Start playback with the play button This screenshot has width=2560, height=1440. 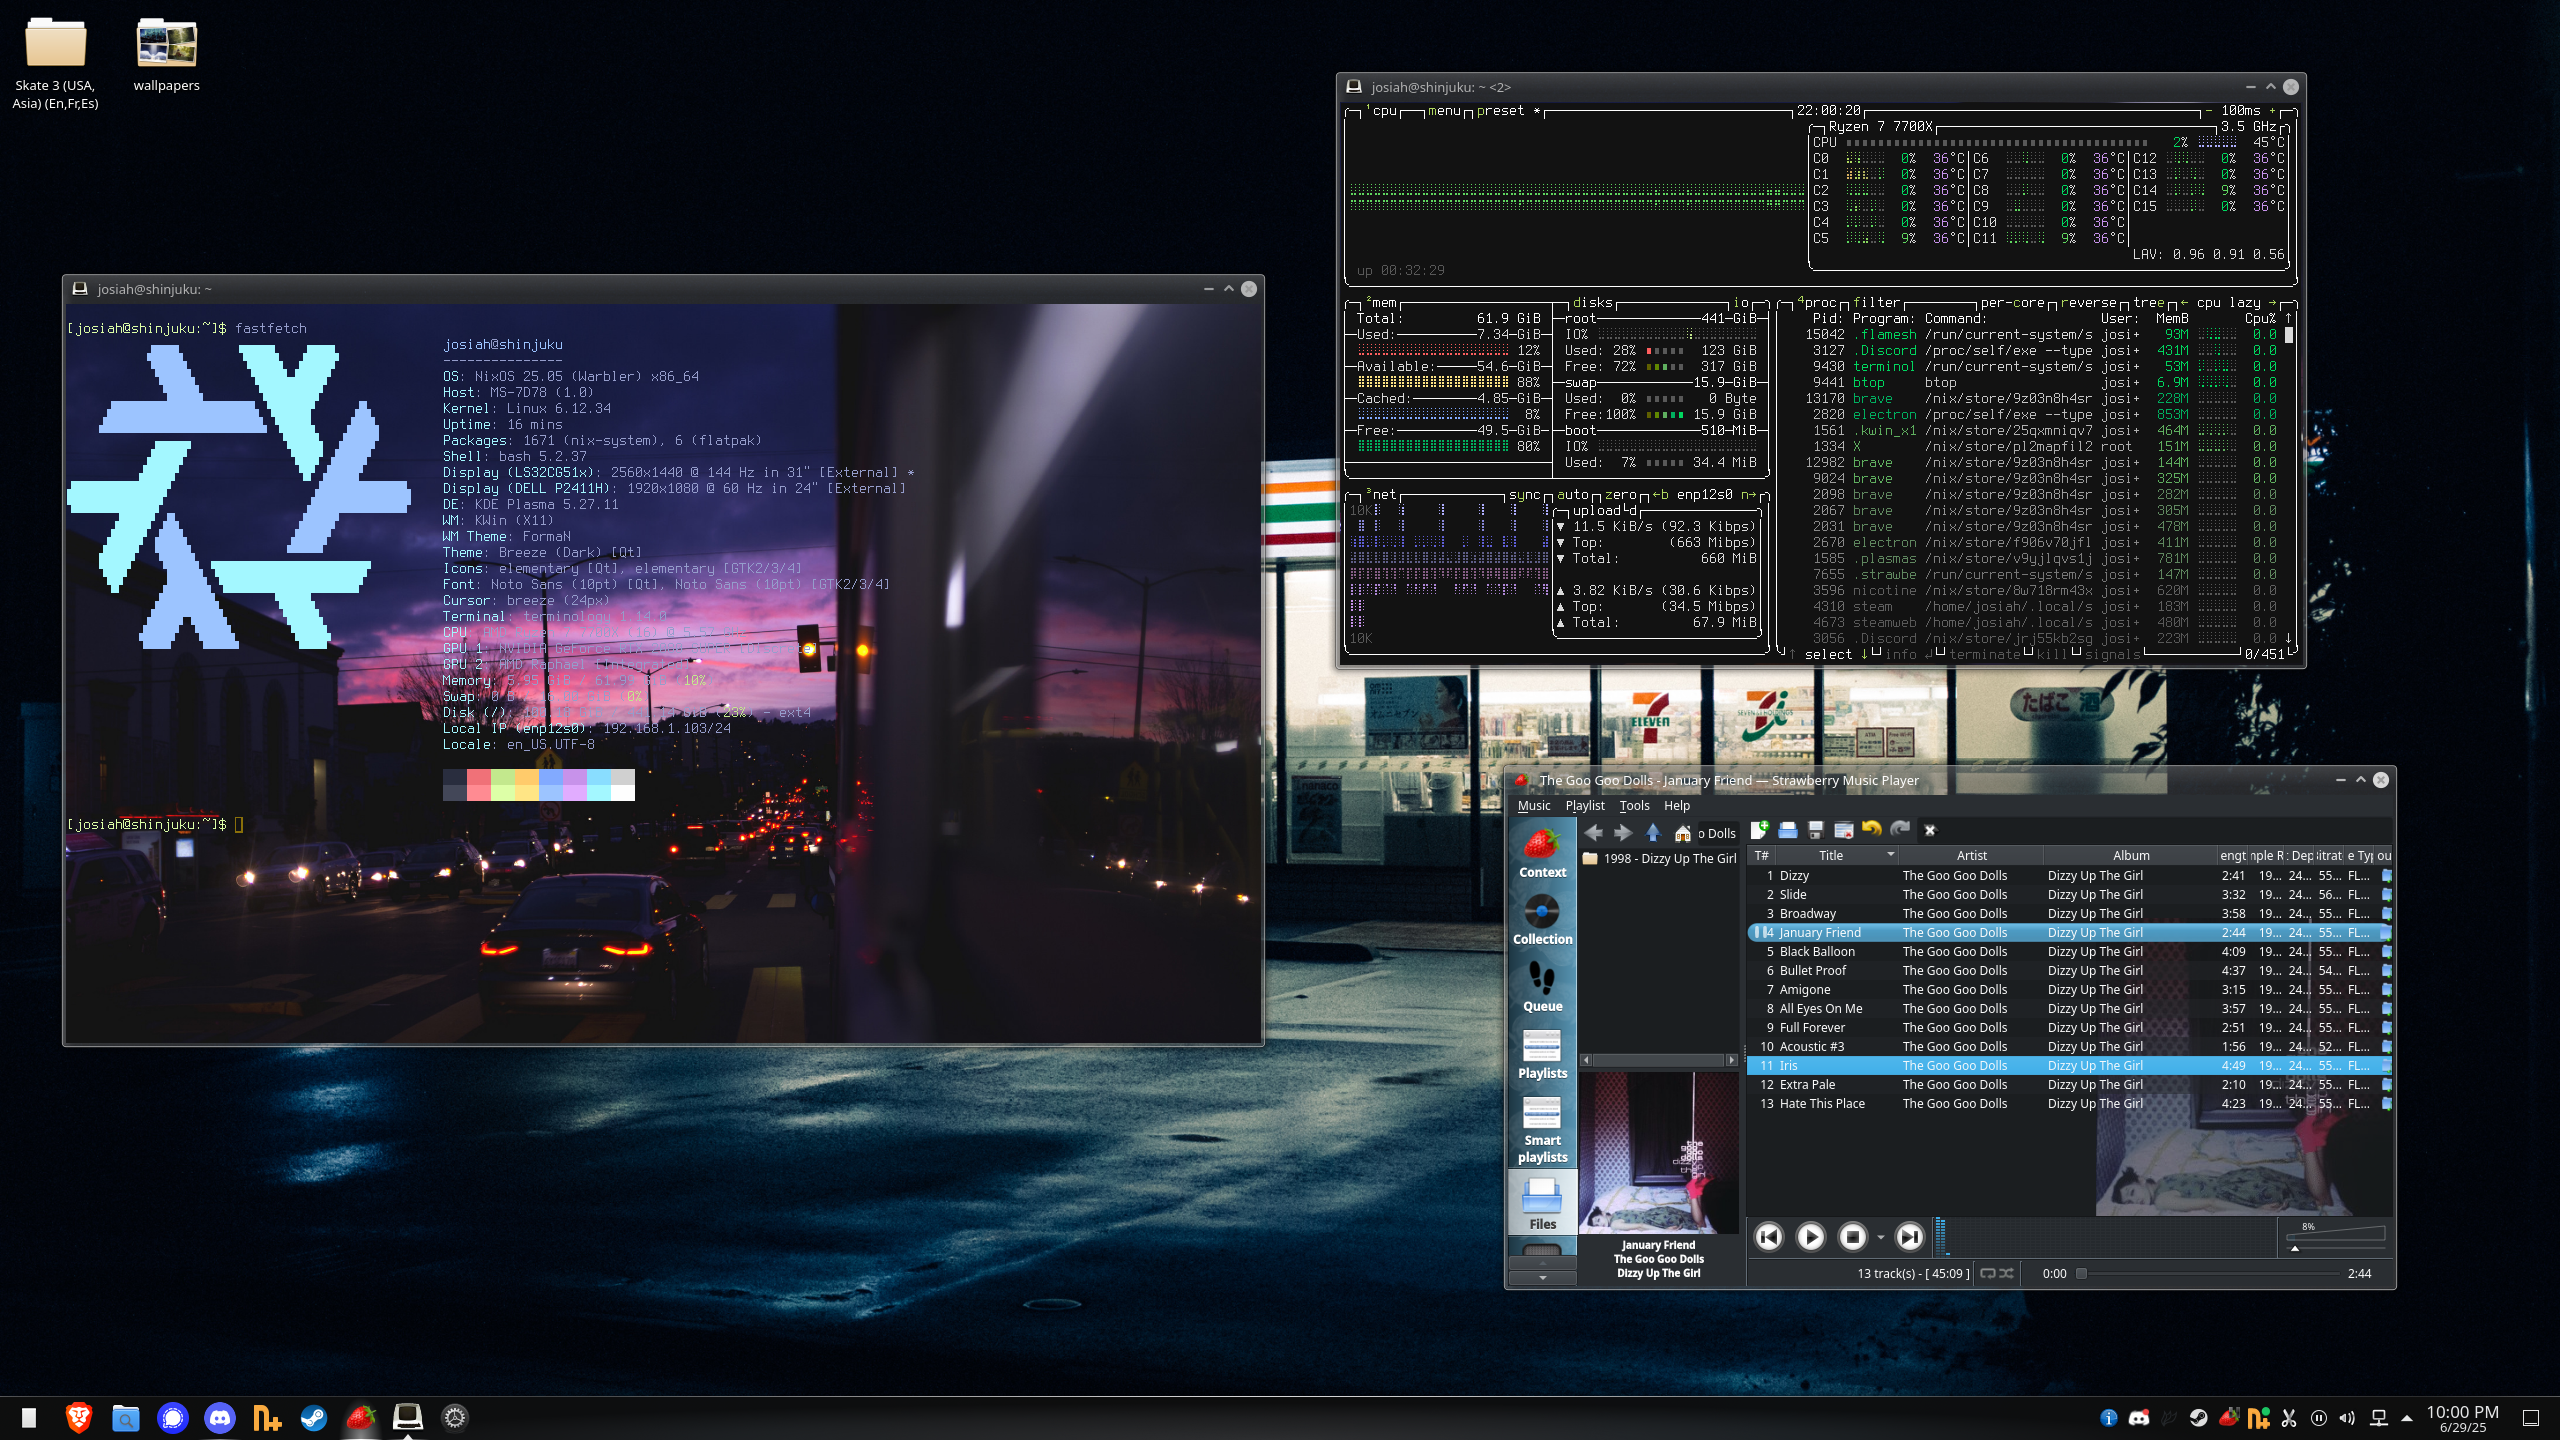click(x=1810, y=1237)
